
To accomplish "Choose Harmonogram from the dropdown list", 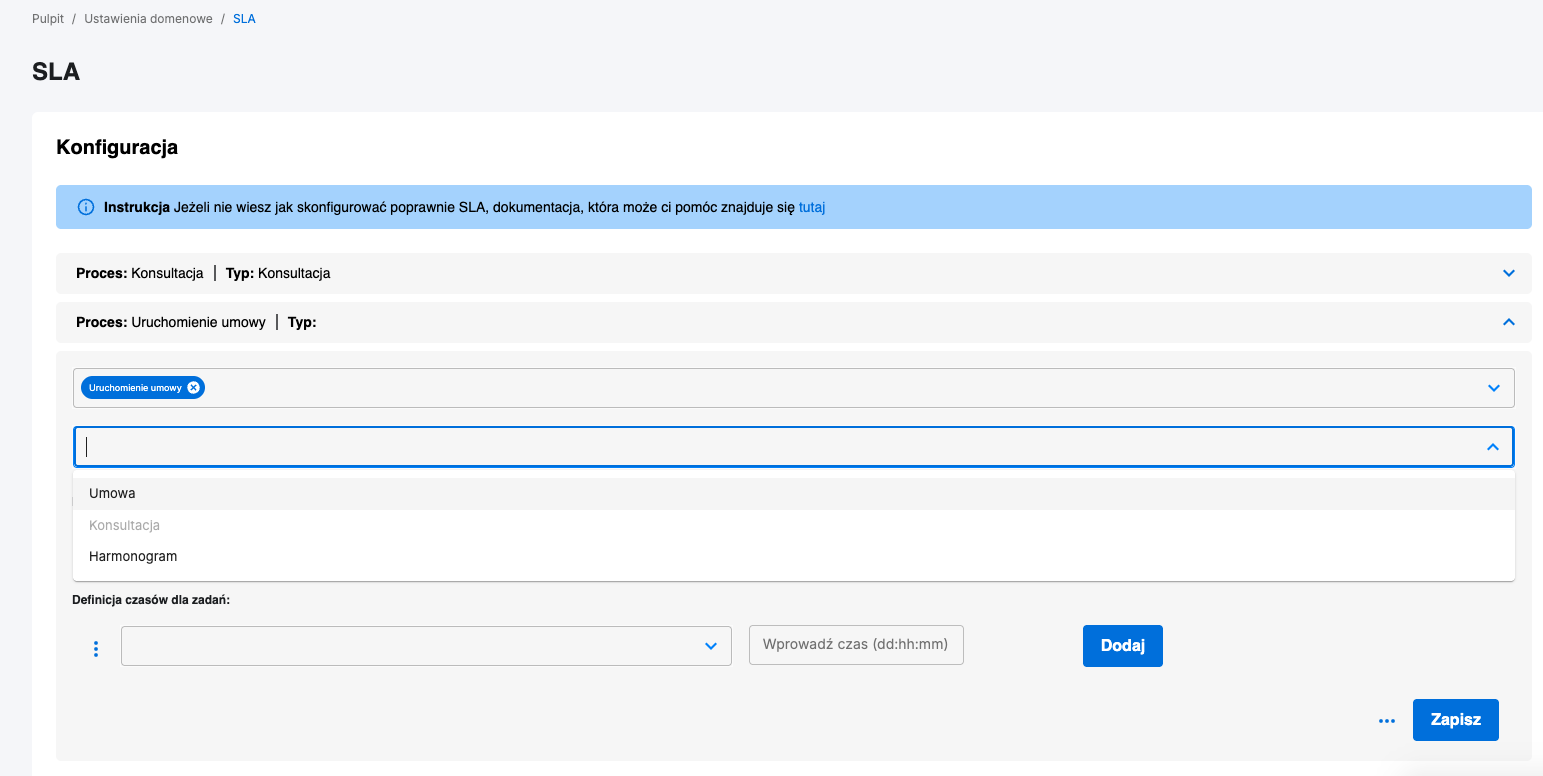I will [133, 556].
